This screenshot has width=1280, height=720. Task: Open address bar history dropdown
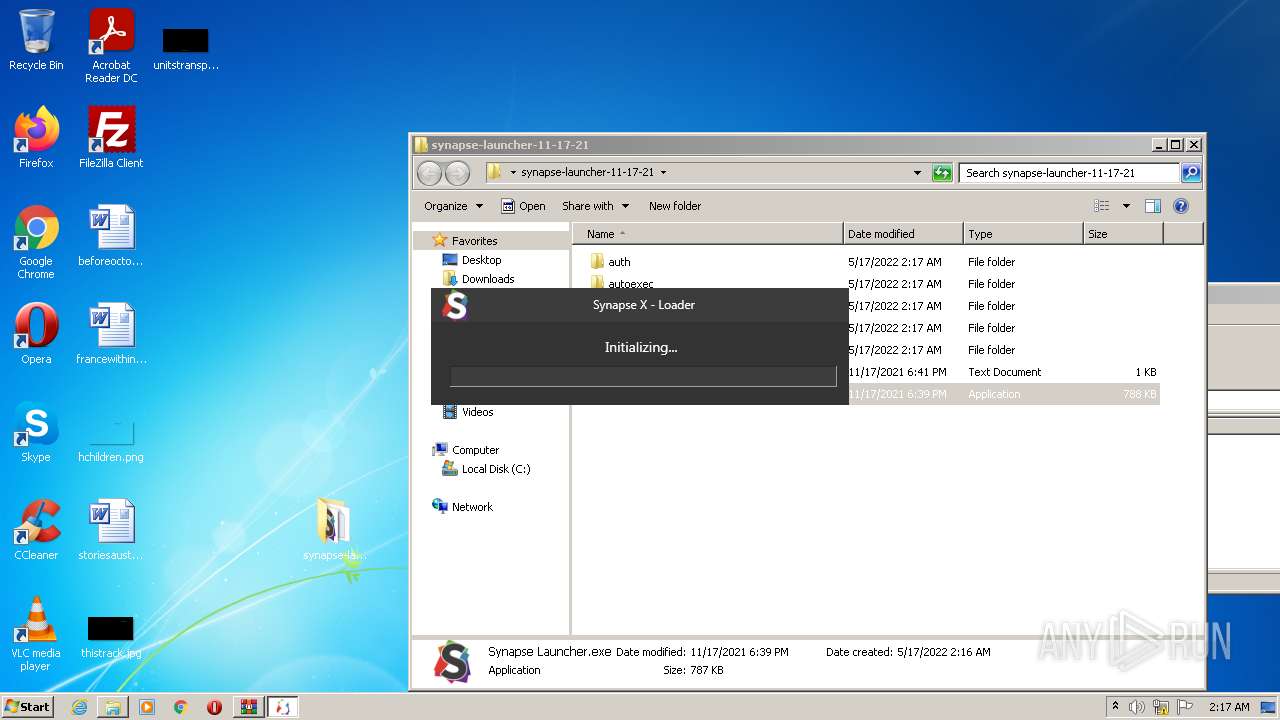click(x=918, y=173)
